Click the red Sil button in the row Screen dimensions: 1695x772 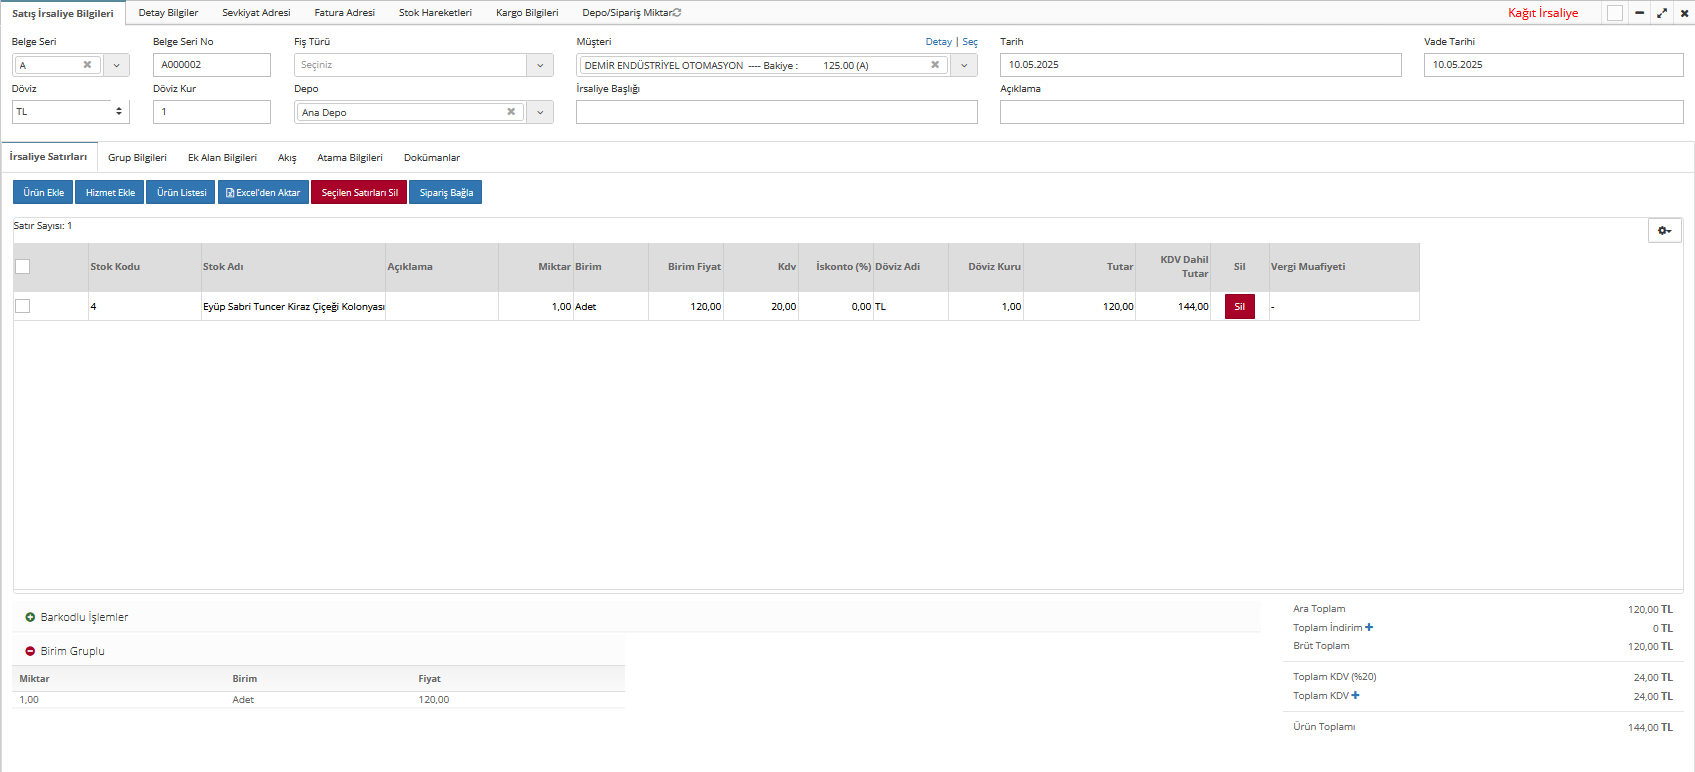coord(1239,307)
